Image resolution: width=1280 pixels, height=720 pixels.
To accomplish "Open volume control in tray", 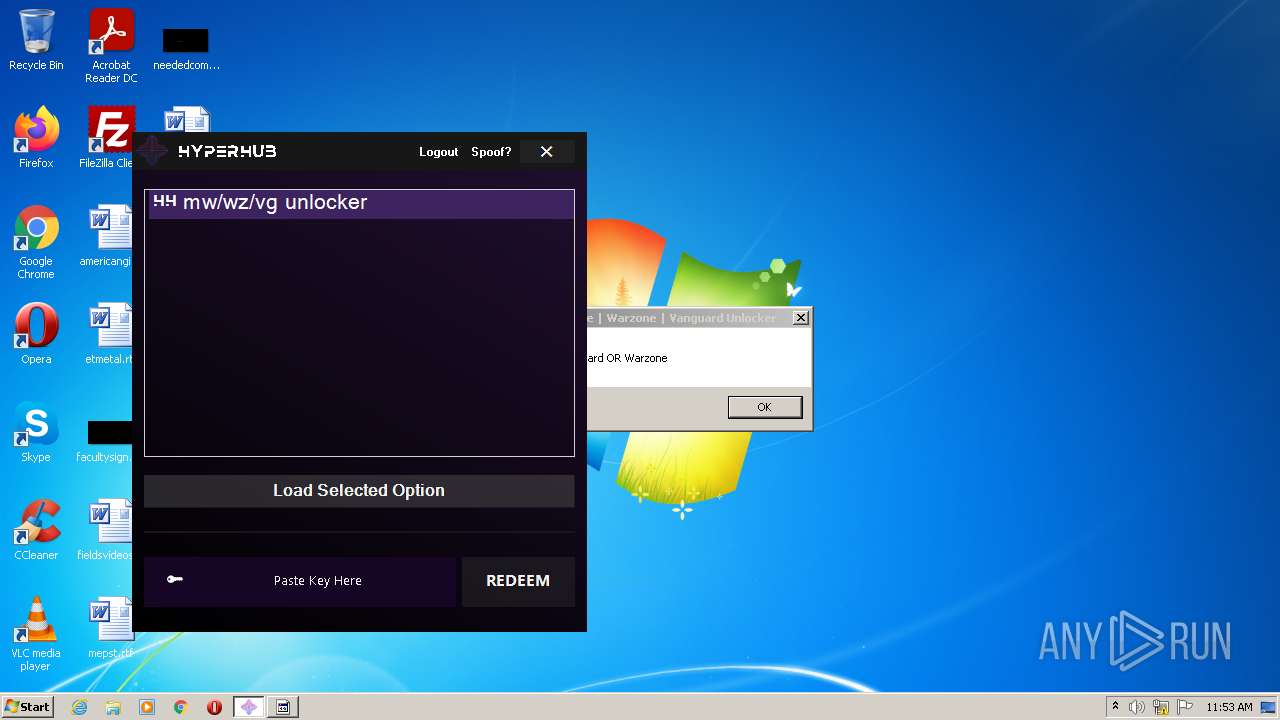I will (x=1137, y=707).
